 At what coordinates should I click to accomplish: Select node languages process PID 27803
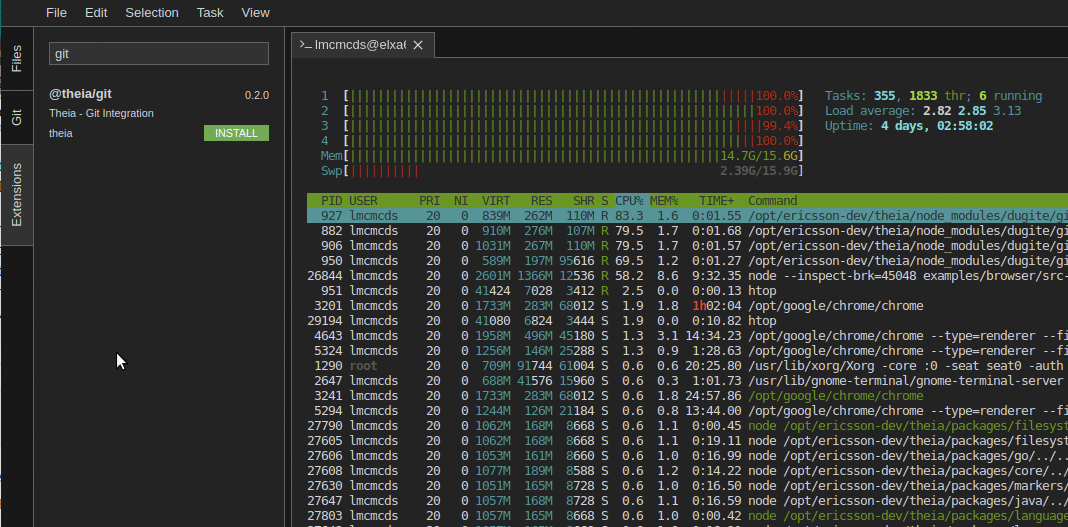687,515
